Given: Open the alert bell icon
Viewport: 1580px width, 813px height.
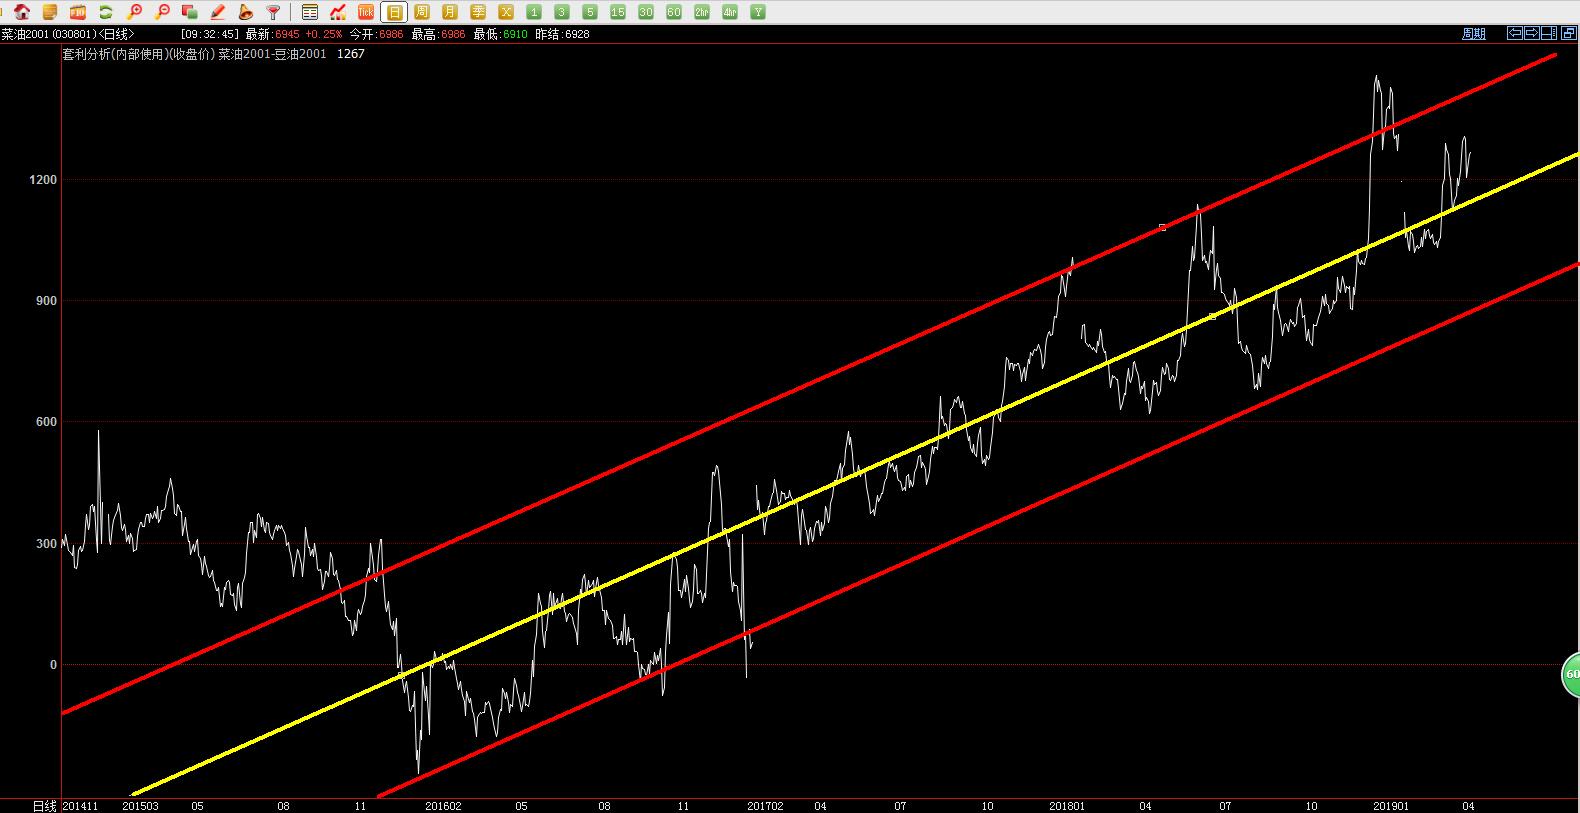Looking at the screenshot, I should [245, 12].
